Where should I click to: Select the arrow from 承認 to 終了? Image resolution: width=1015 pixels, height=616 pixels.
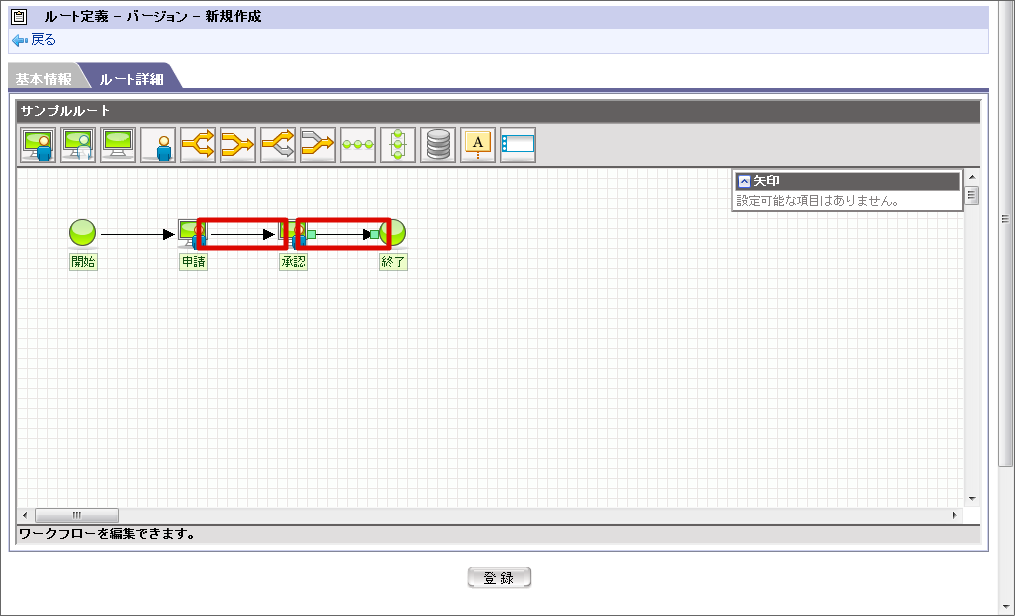(x=342, y=234)
